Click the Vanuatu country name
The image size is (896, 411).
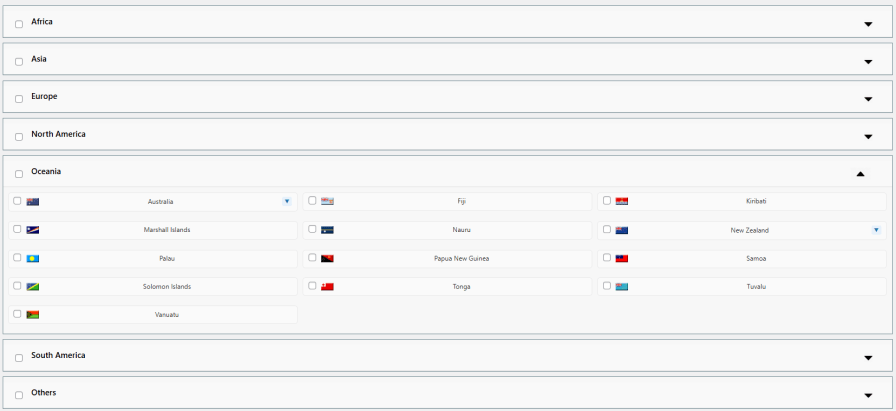click(167, 314)
